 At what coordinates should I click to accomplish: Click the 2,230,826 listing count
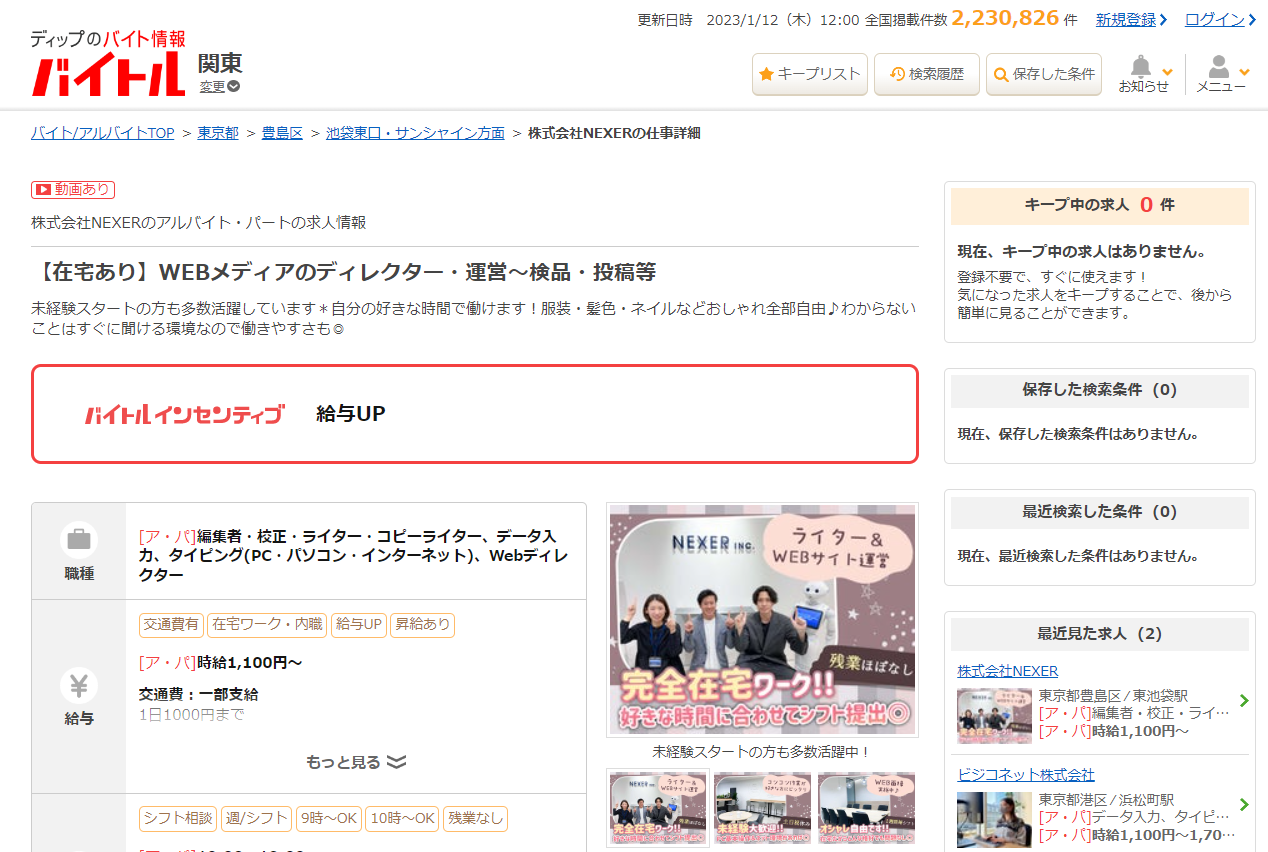tap(1005, 18)
